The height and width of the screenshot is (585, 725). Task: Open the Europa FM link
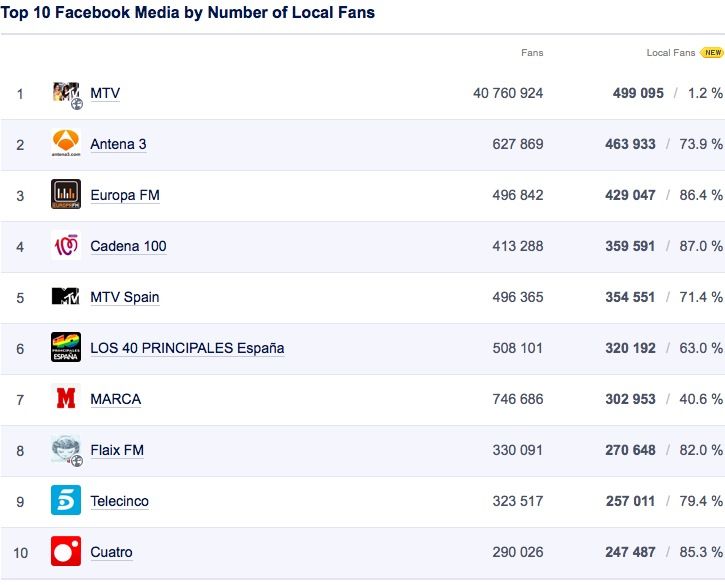click(x=125, y=195)
